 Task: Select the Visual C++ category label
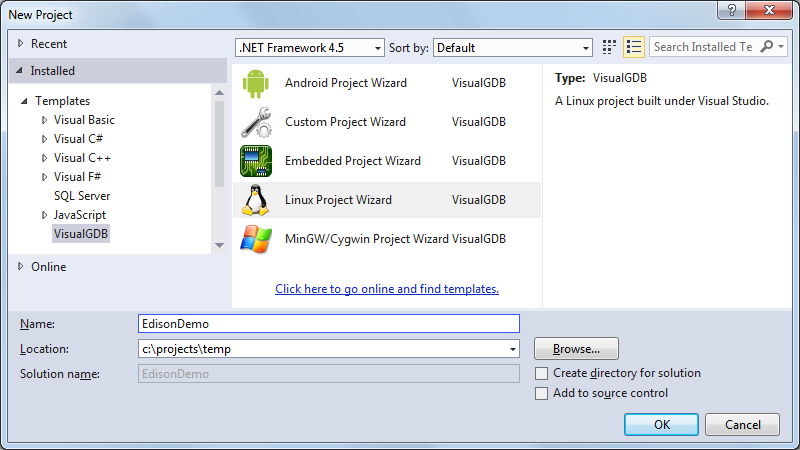(82, 158)
